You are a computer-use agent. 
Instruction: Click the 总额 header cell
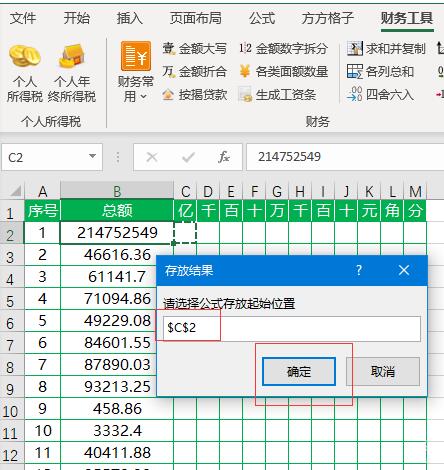117,211
